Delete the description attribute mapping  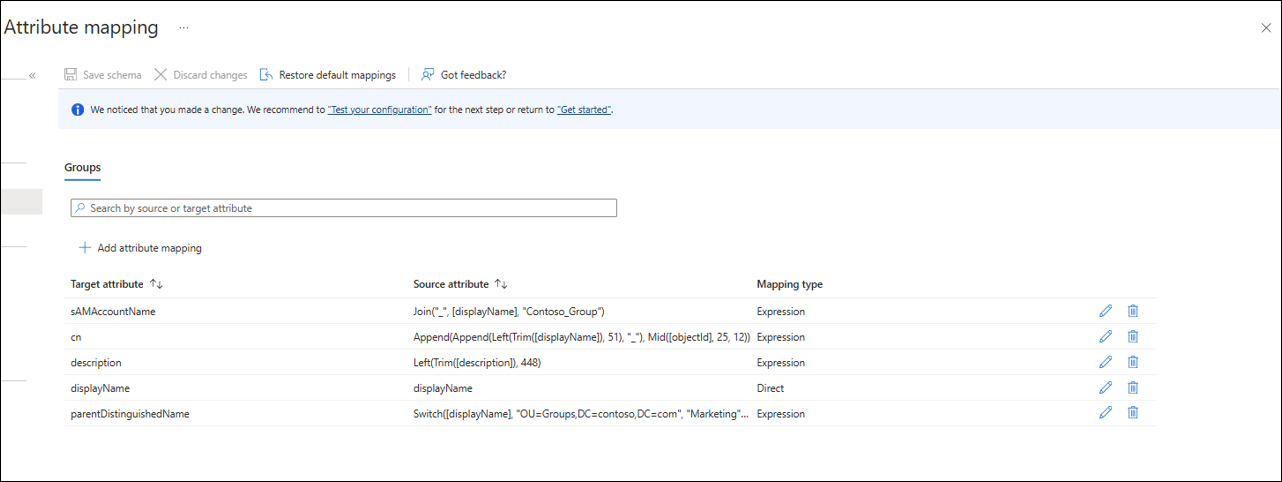click(x=1133, y=362)
